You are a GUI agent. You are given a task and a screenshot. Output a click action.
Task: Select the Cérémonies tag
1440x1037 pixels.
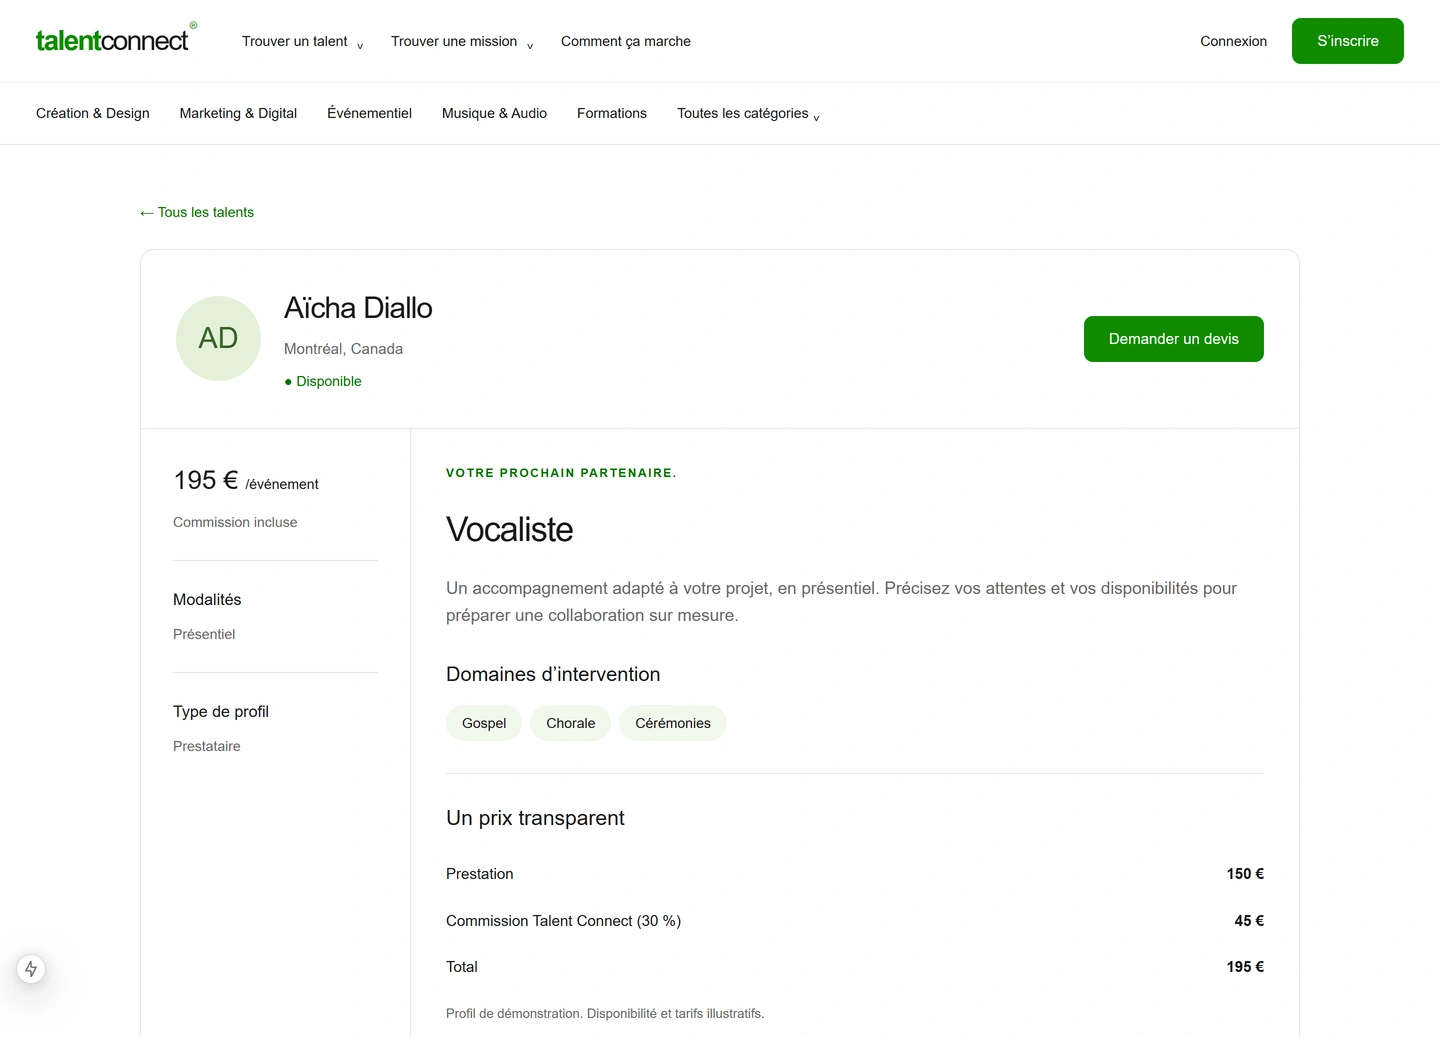[x=673, y=723]
